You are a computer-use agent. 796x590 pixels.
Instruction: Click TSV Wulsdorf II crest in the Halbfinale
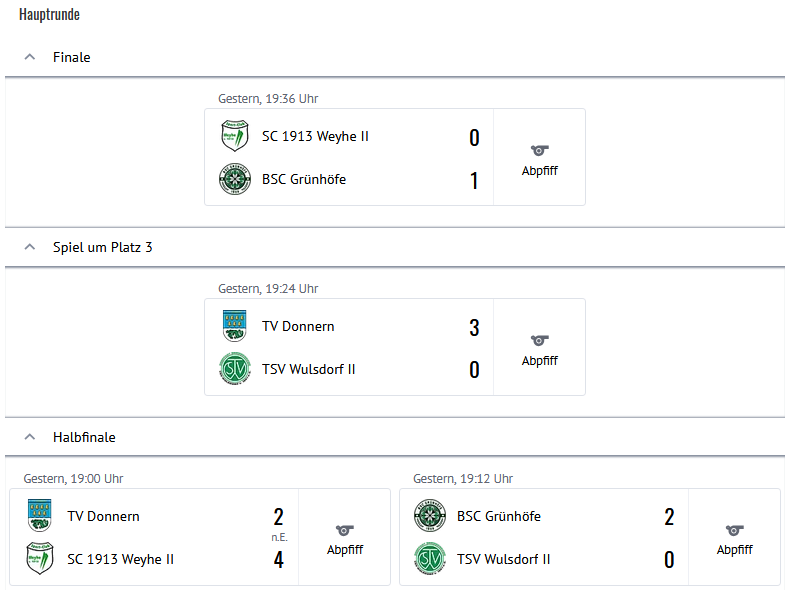pos(428,559)
